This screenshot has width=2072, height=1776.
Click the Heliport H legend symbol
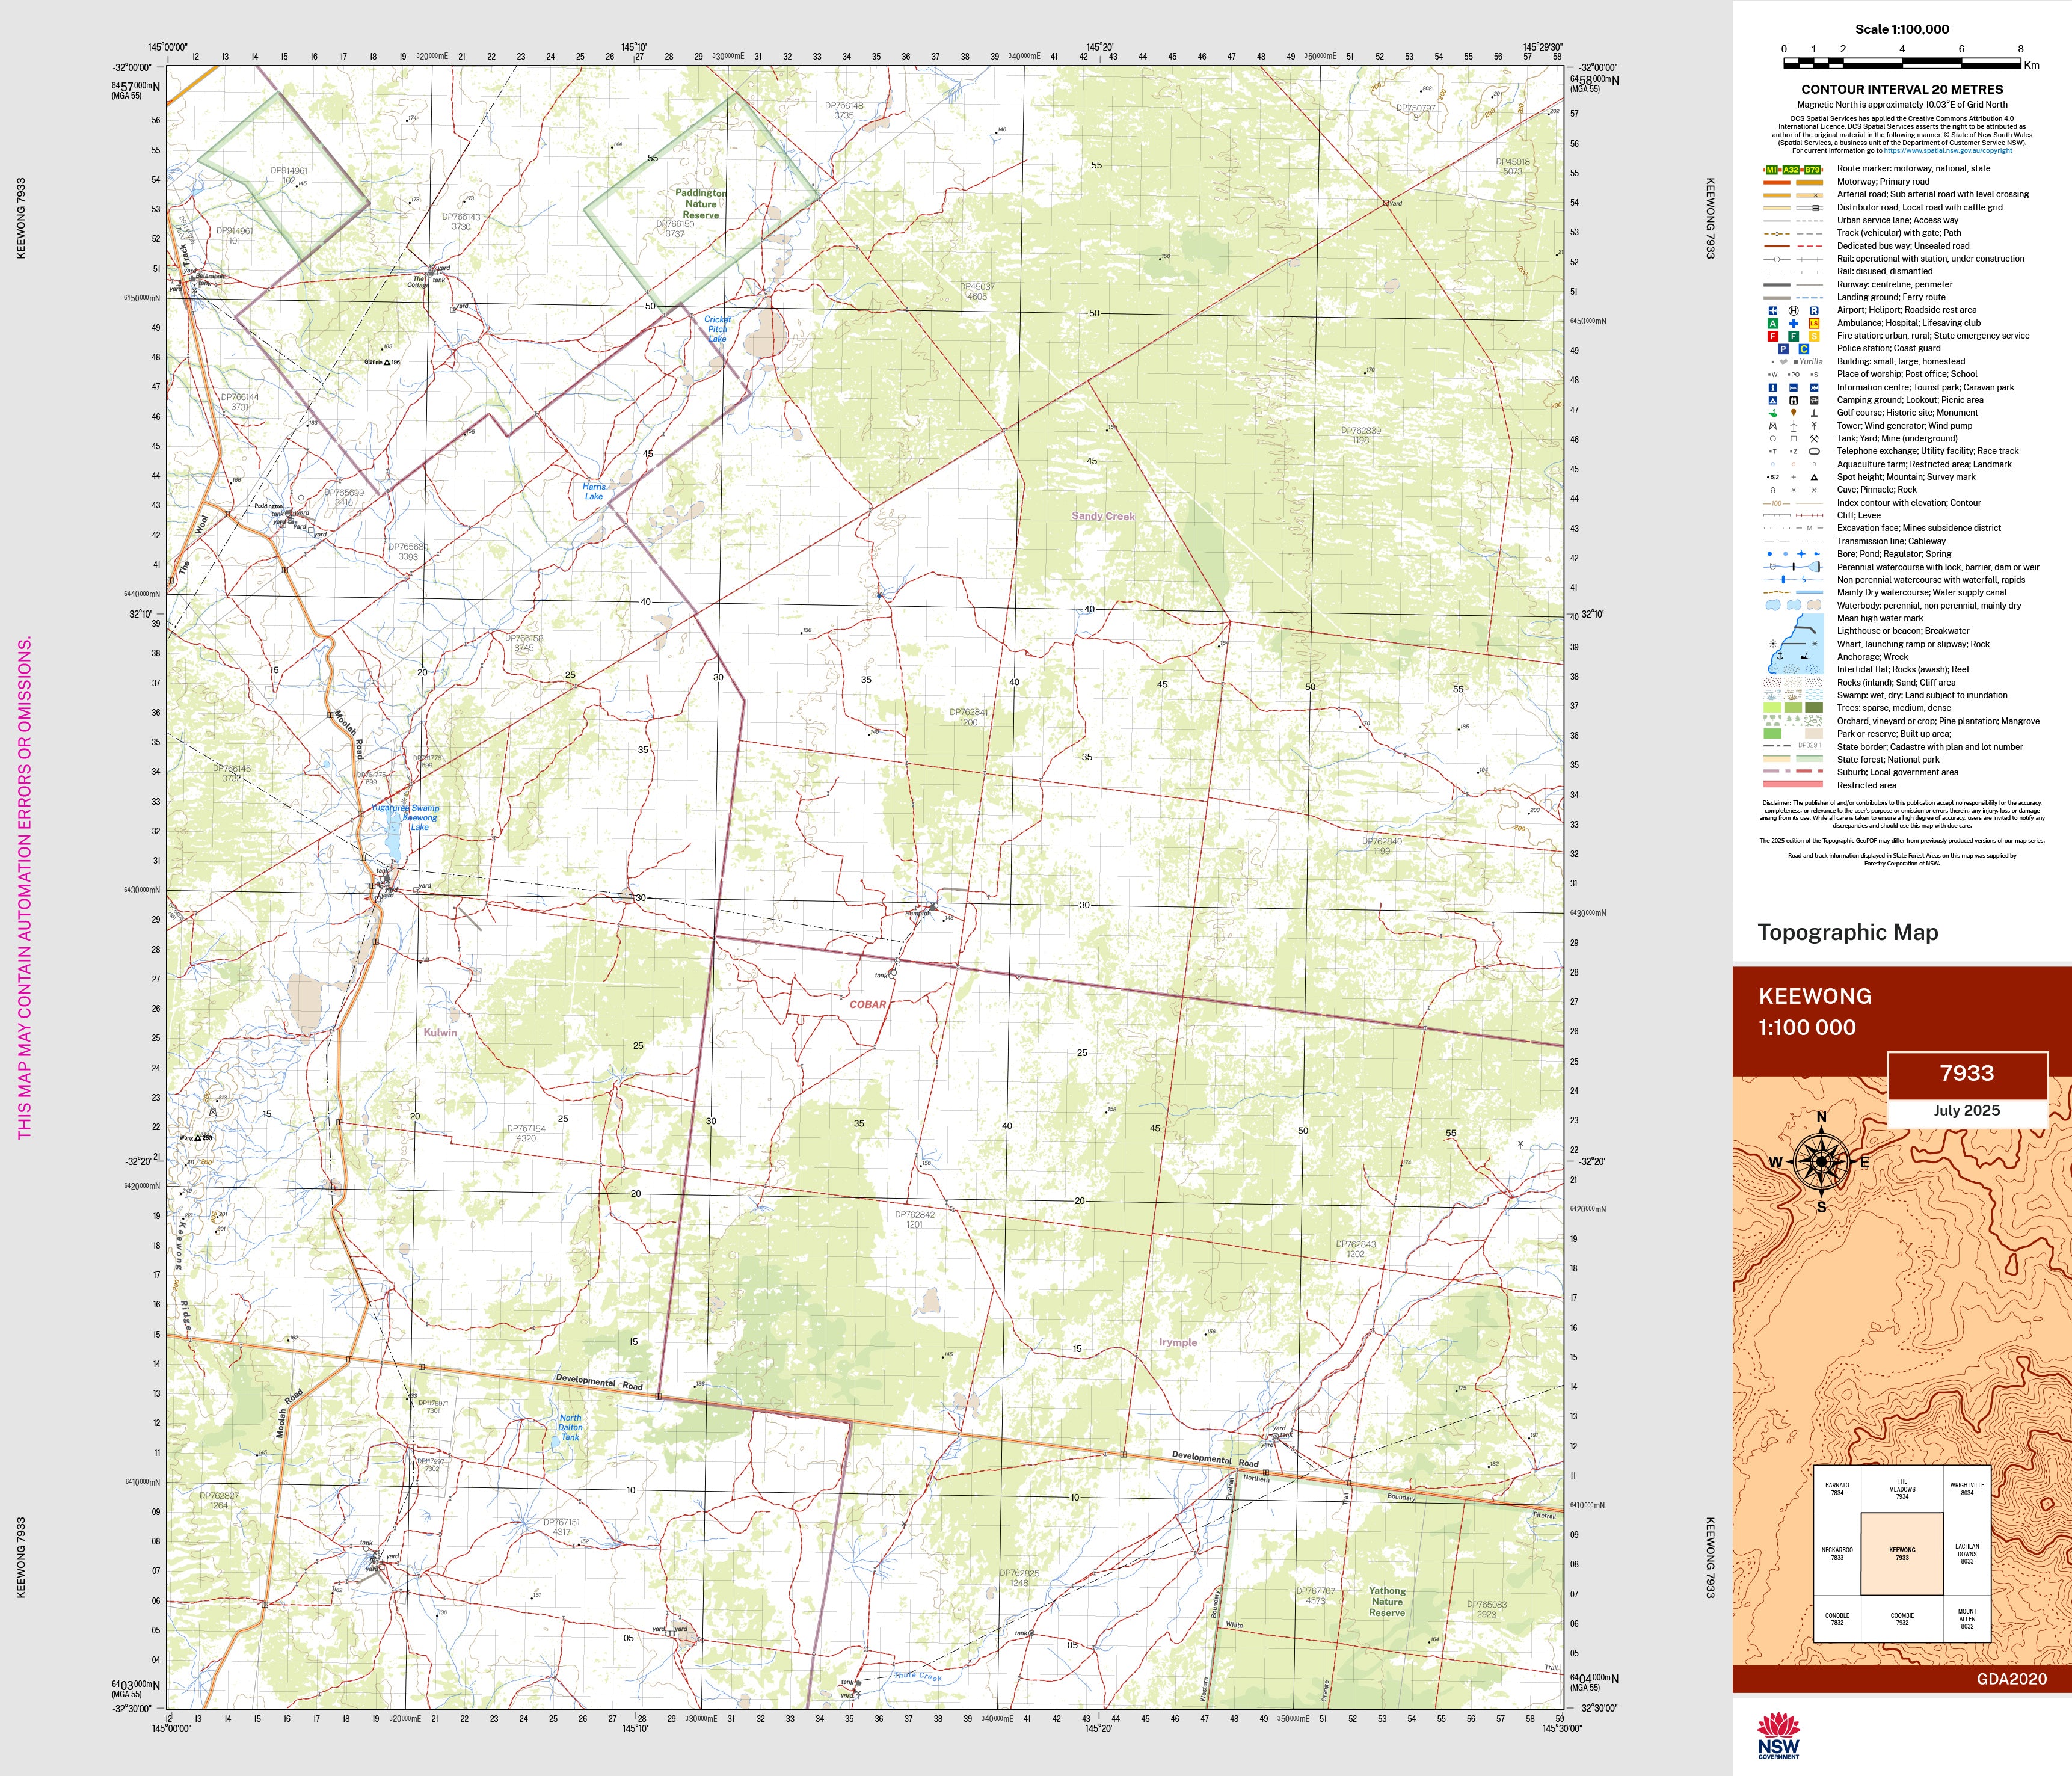click(1793, 311)
